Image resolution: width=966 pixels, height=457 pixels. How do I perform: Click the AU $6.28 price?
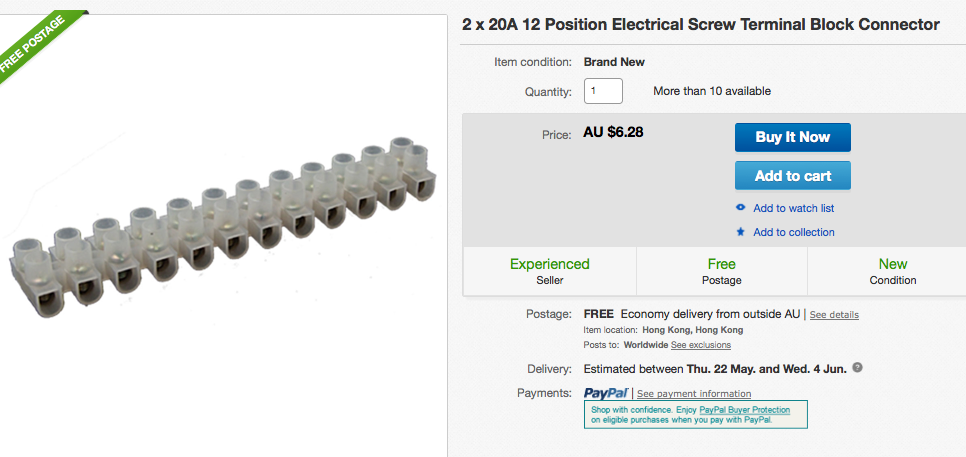613,133
